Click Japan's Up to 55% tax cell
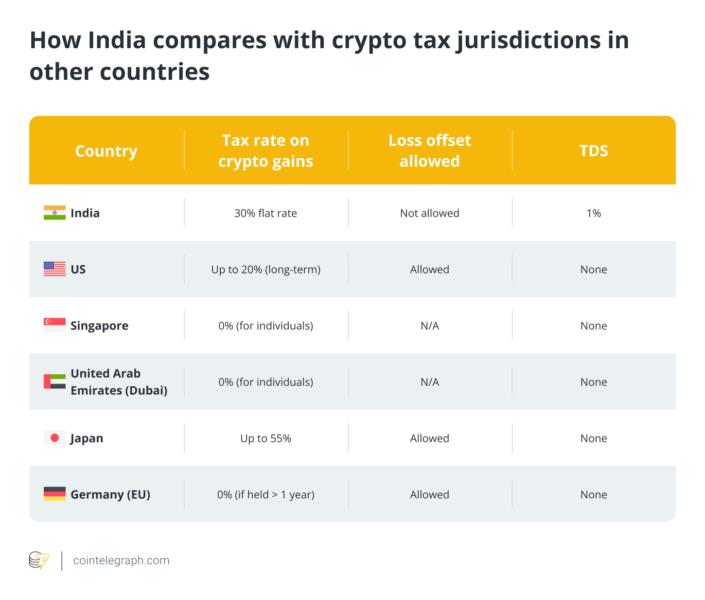705x600 pixels. tap(266, 438)
